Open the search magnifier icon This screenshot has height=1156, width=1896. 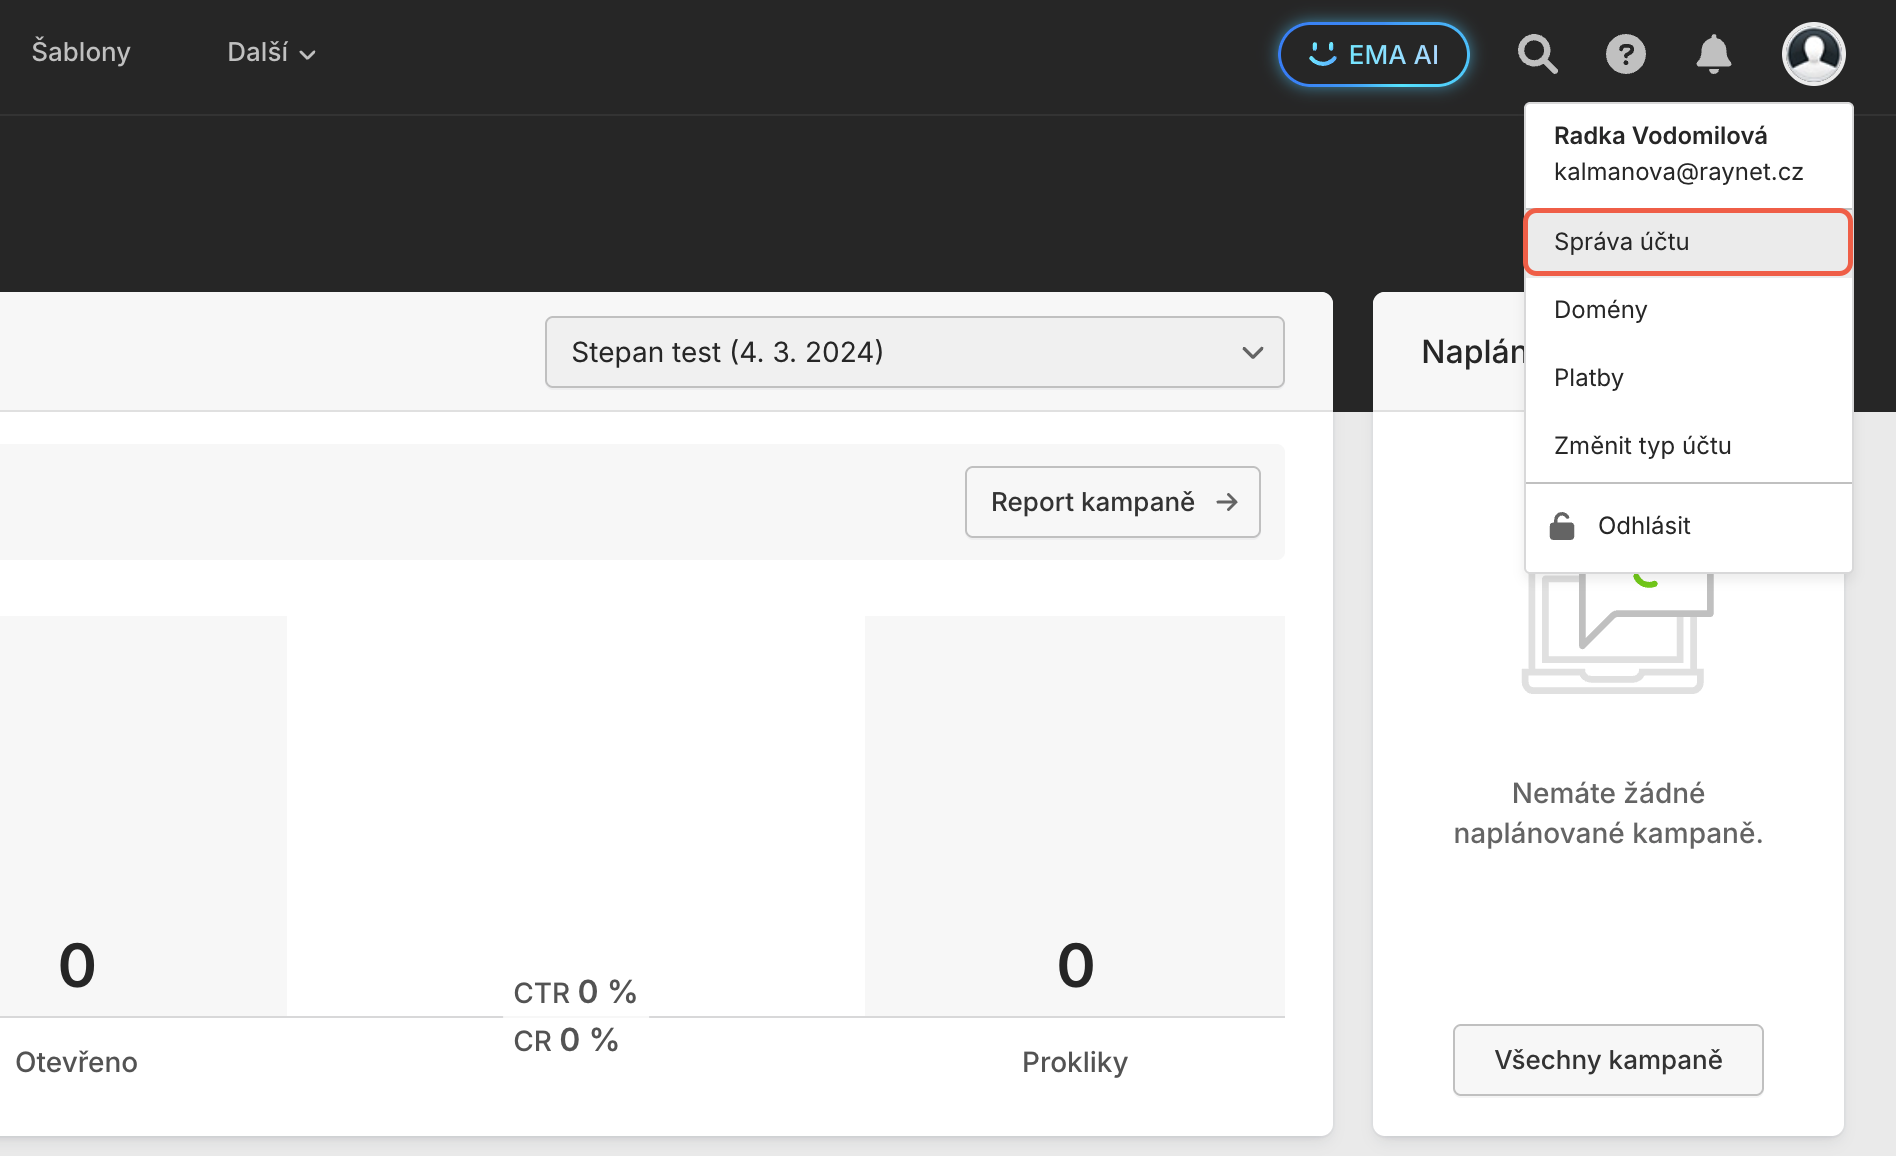pyautogui.click(x=1537, y=54)
